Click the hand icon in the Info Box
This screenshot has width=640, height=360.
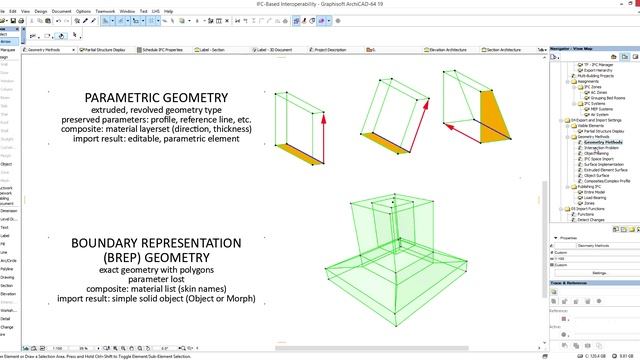coord(61,36)
